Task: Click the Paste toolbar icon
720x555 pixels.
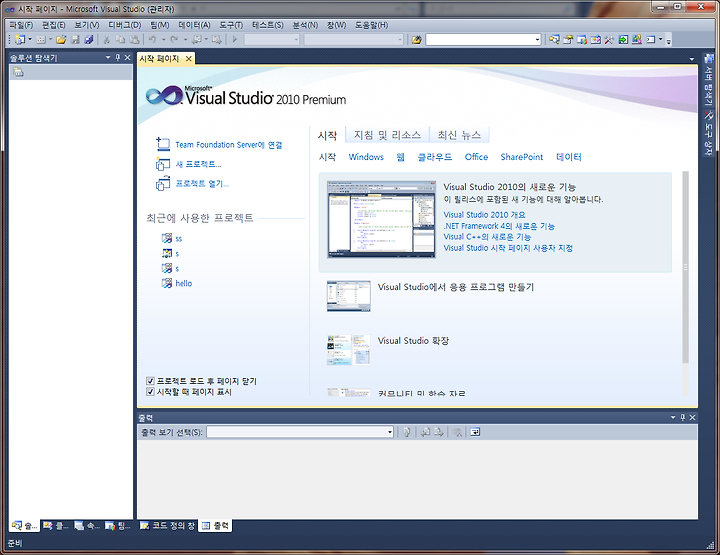Action: [x=135, y=40]
